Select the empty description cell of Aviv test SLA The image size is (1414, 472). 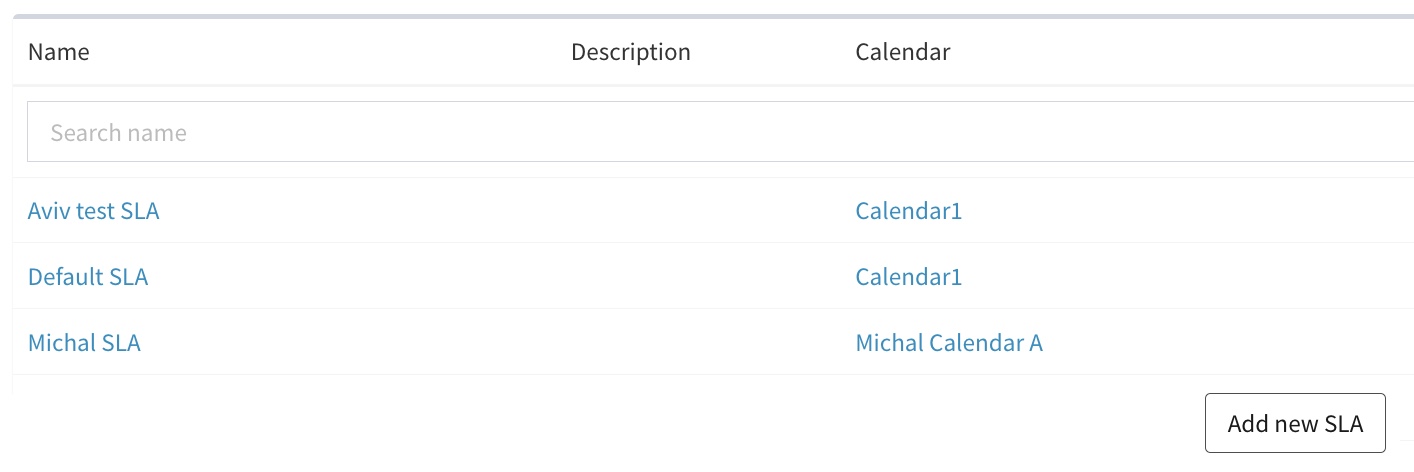pyautogui.click(x=698, y=211)
